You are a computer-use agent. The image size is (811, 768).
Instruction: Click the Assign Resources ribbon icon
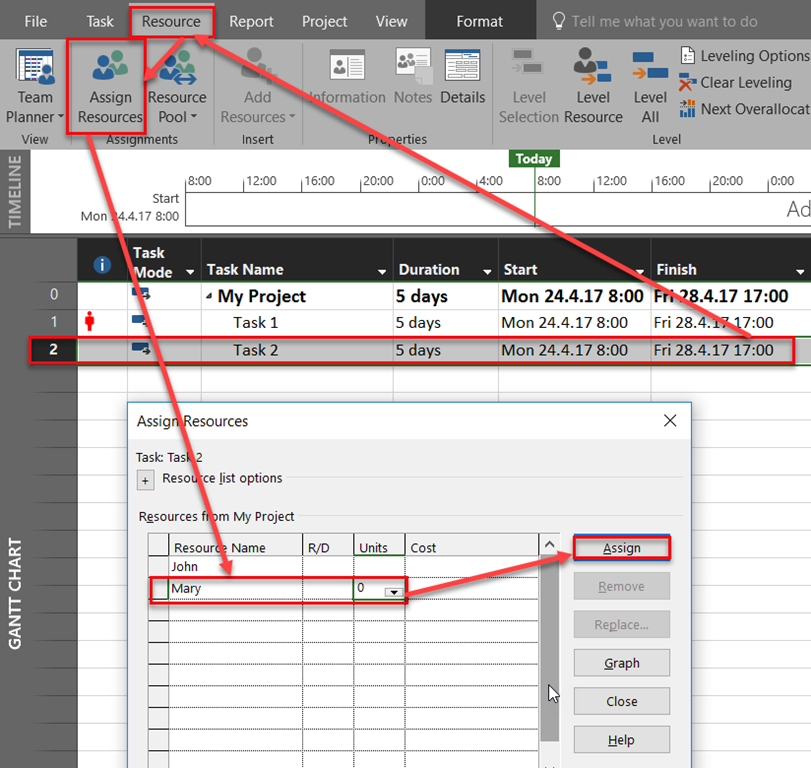(x=110, y=88)
